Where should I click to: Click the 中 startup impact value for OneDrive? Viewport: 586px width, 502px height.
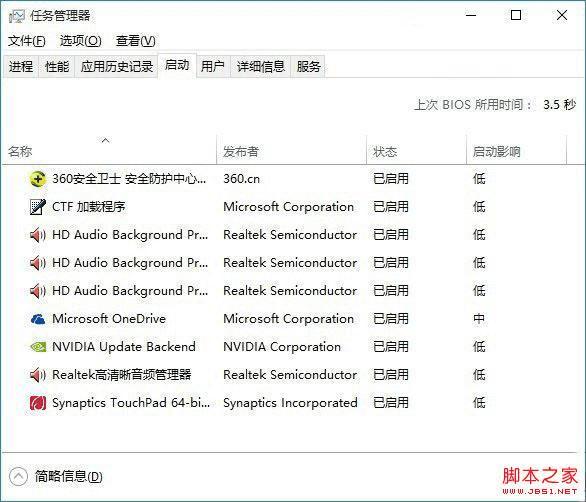(x=479, y=319)
